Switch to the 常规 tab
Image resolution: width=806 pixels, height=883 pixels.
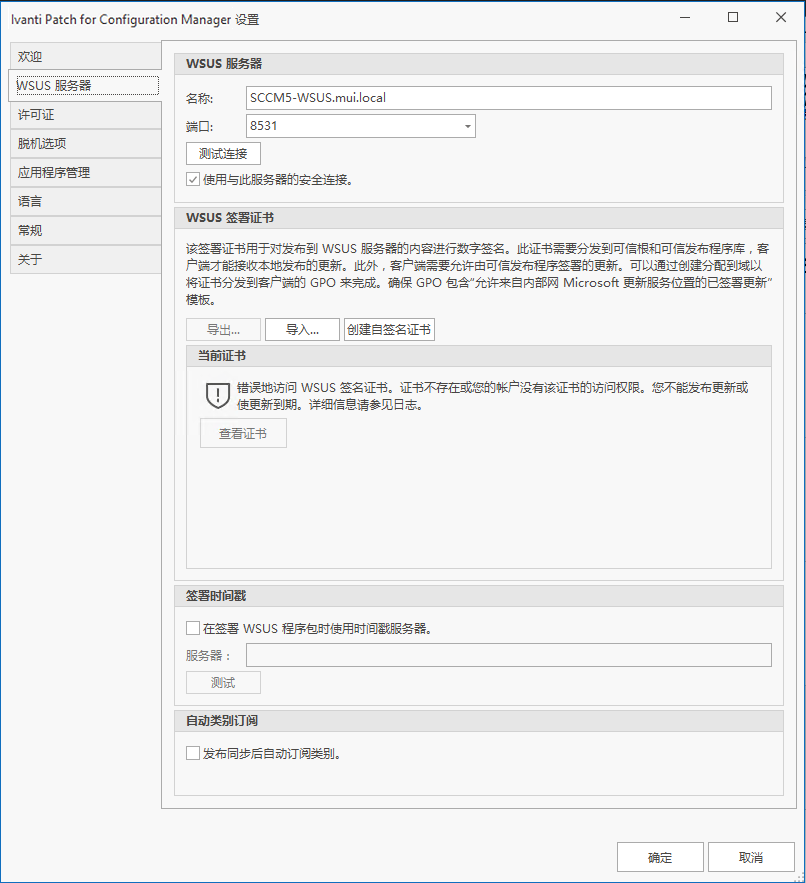(x=86, y=230)
